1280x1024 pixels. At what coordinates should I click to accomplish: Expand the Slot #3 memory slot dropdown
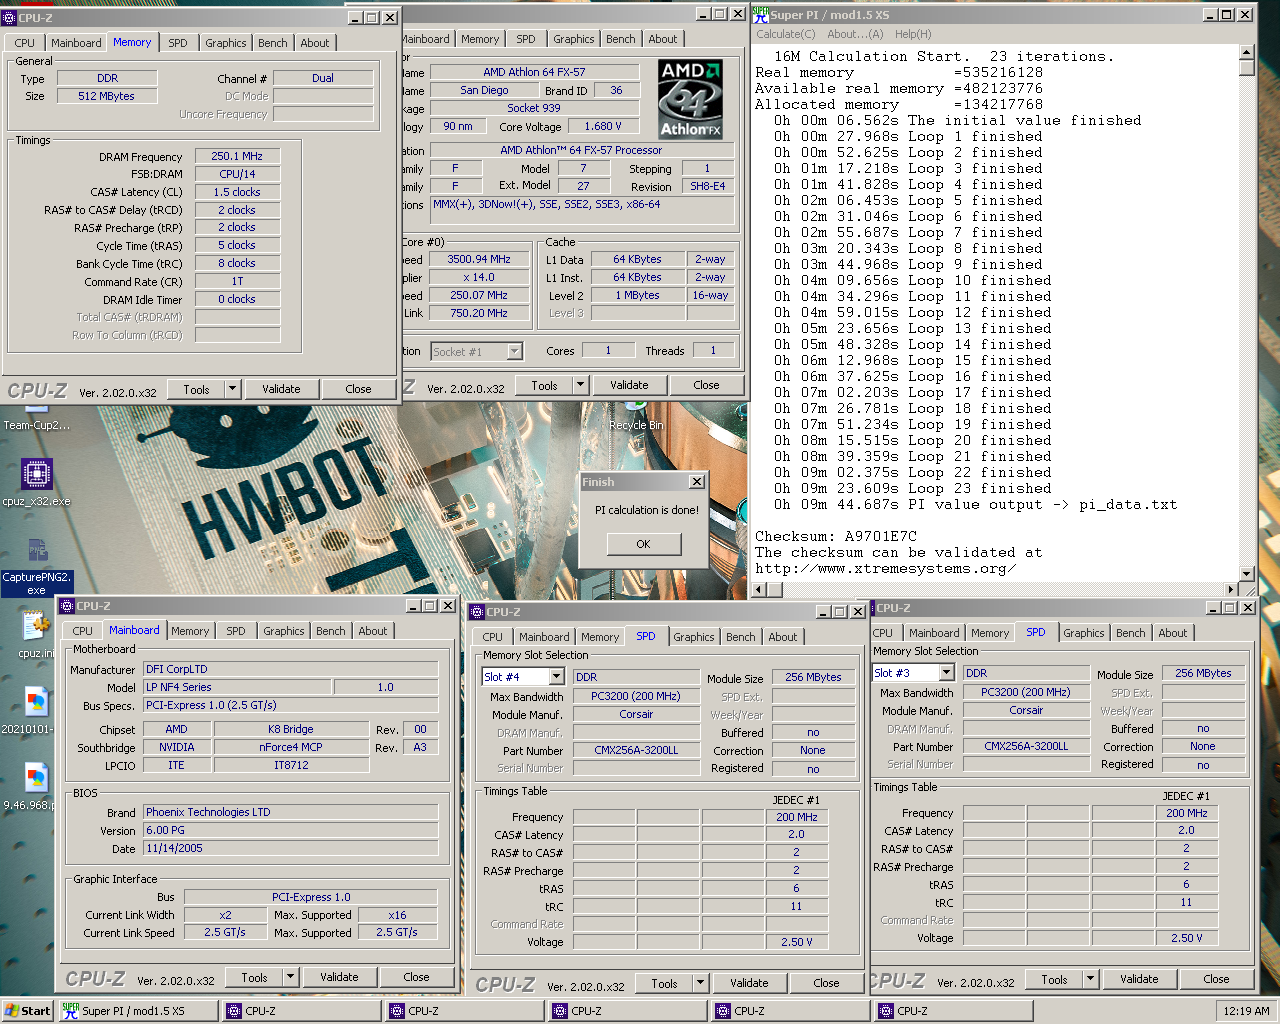[948, 673]
